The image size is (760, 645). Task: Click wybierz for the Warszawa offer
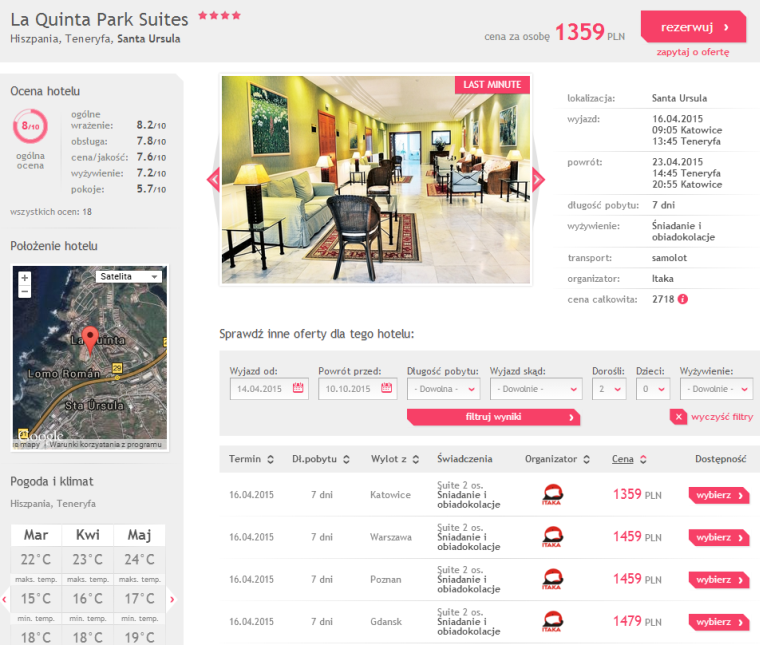pos(719,537)
